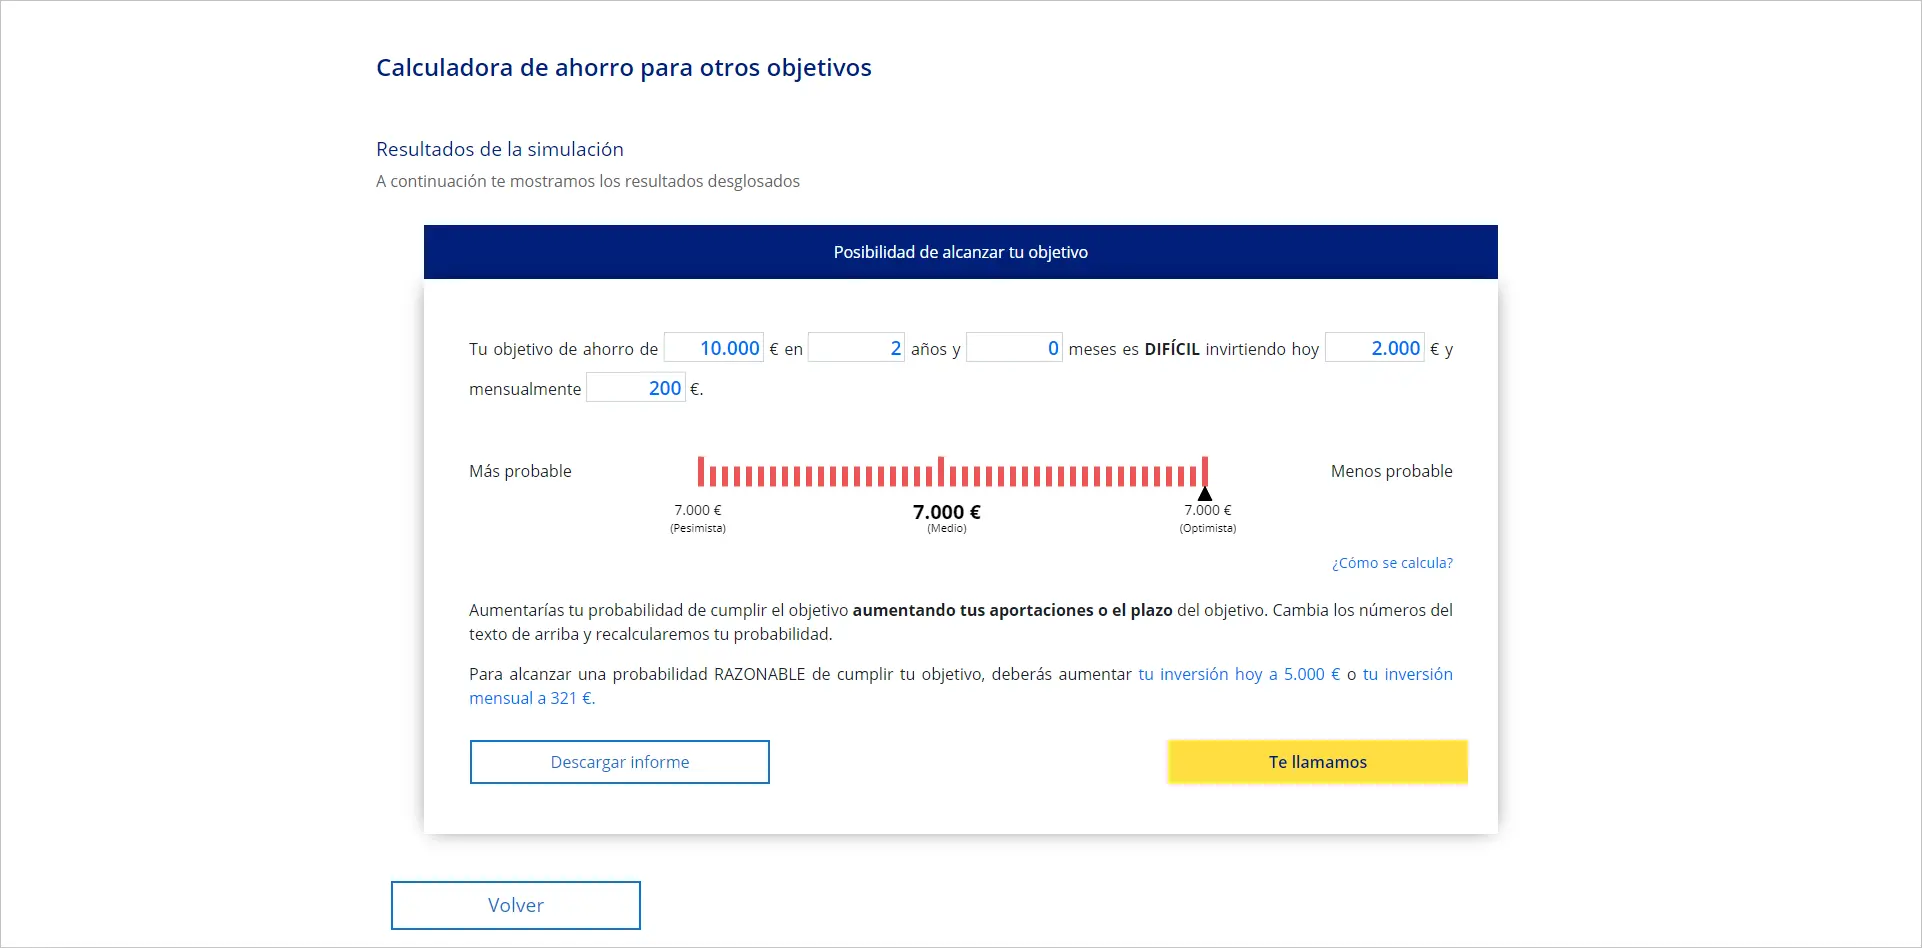Click the bold 7.000 € Medio value

[x=946, y=512]
